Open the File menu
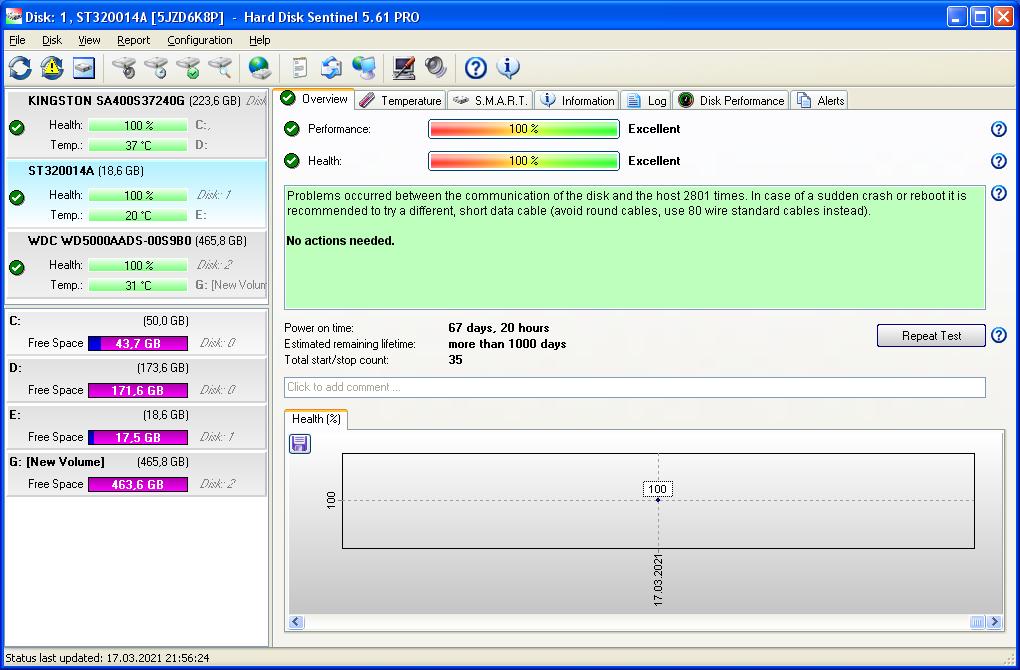This screenshot has width=1020, height=670. (x=17, y=40)
